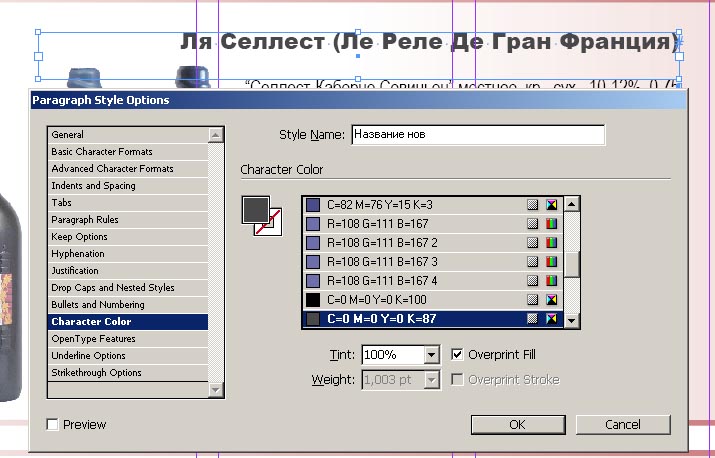Click CMYK mode icon for C=0 M=0 Y=0 K=100
This screenshot has height=458, width=715.
click(552, 300)
